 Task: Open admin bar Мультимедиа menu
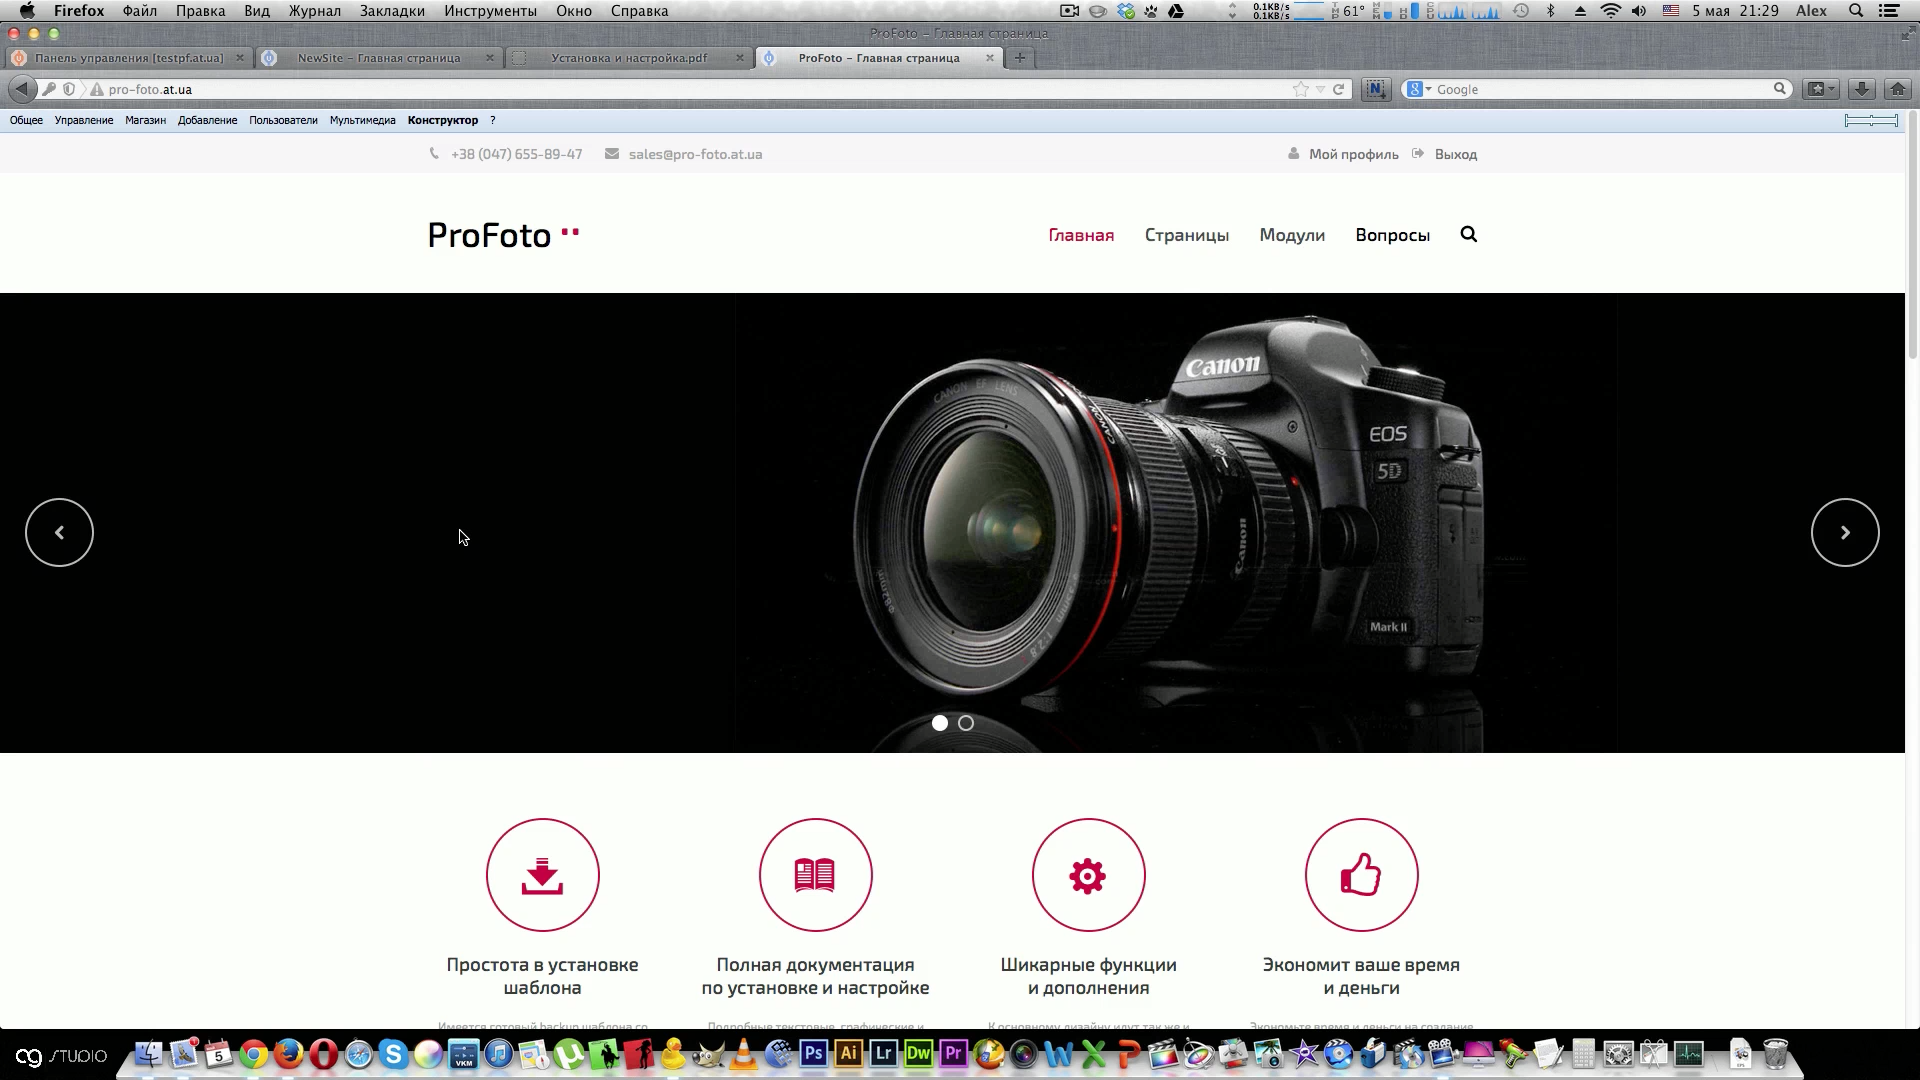pos(362,120)
